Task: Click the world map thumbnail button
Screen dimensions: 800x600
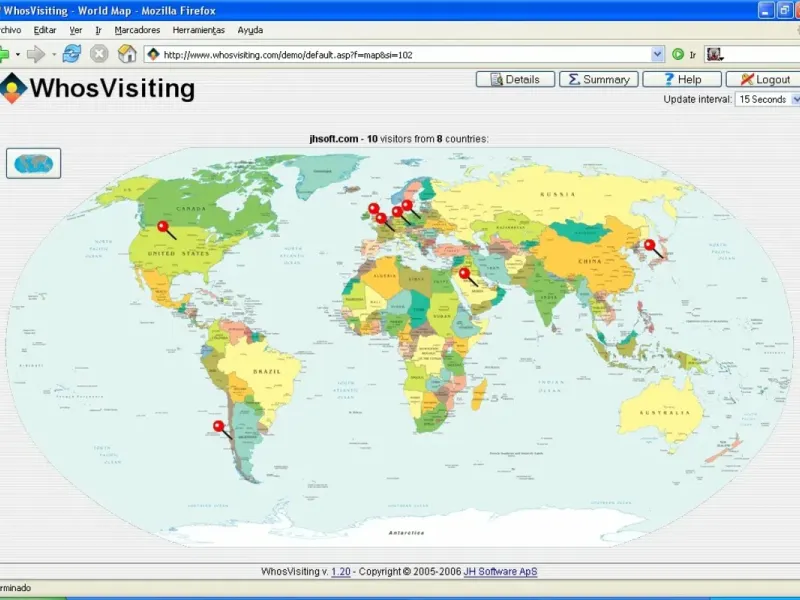Action: pyautogui.click(x=34, y=163)
